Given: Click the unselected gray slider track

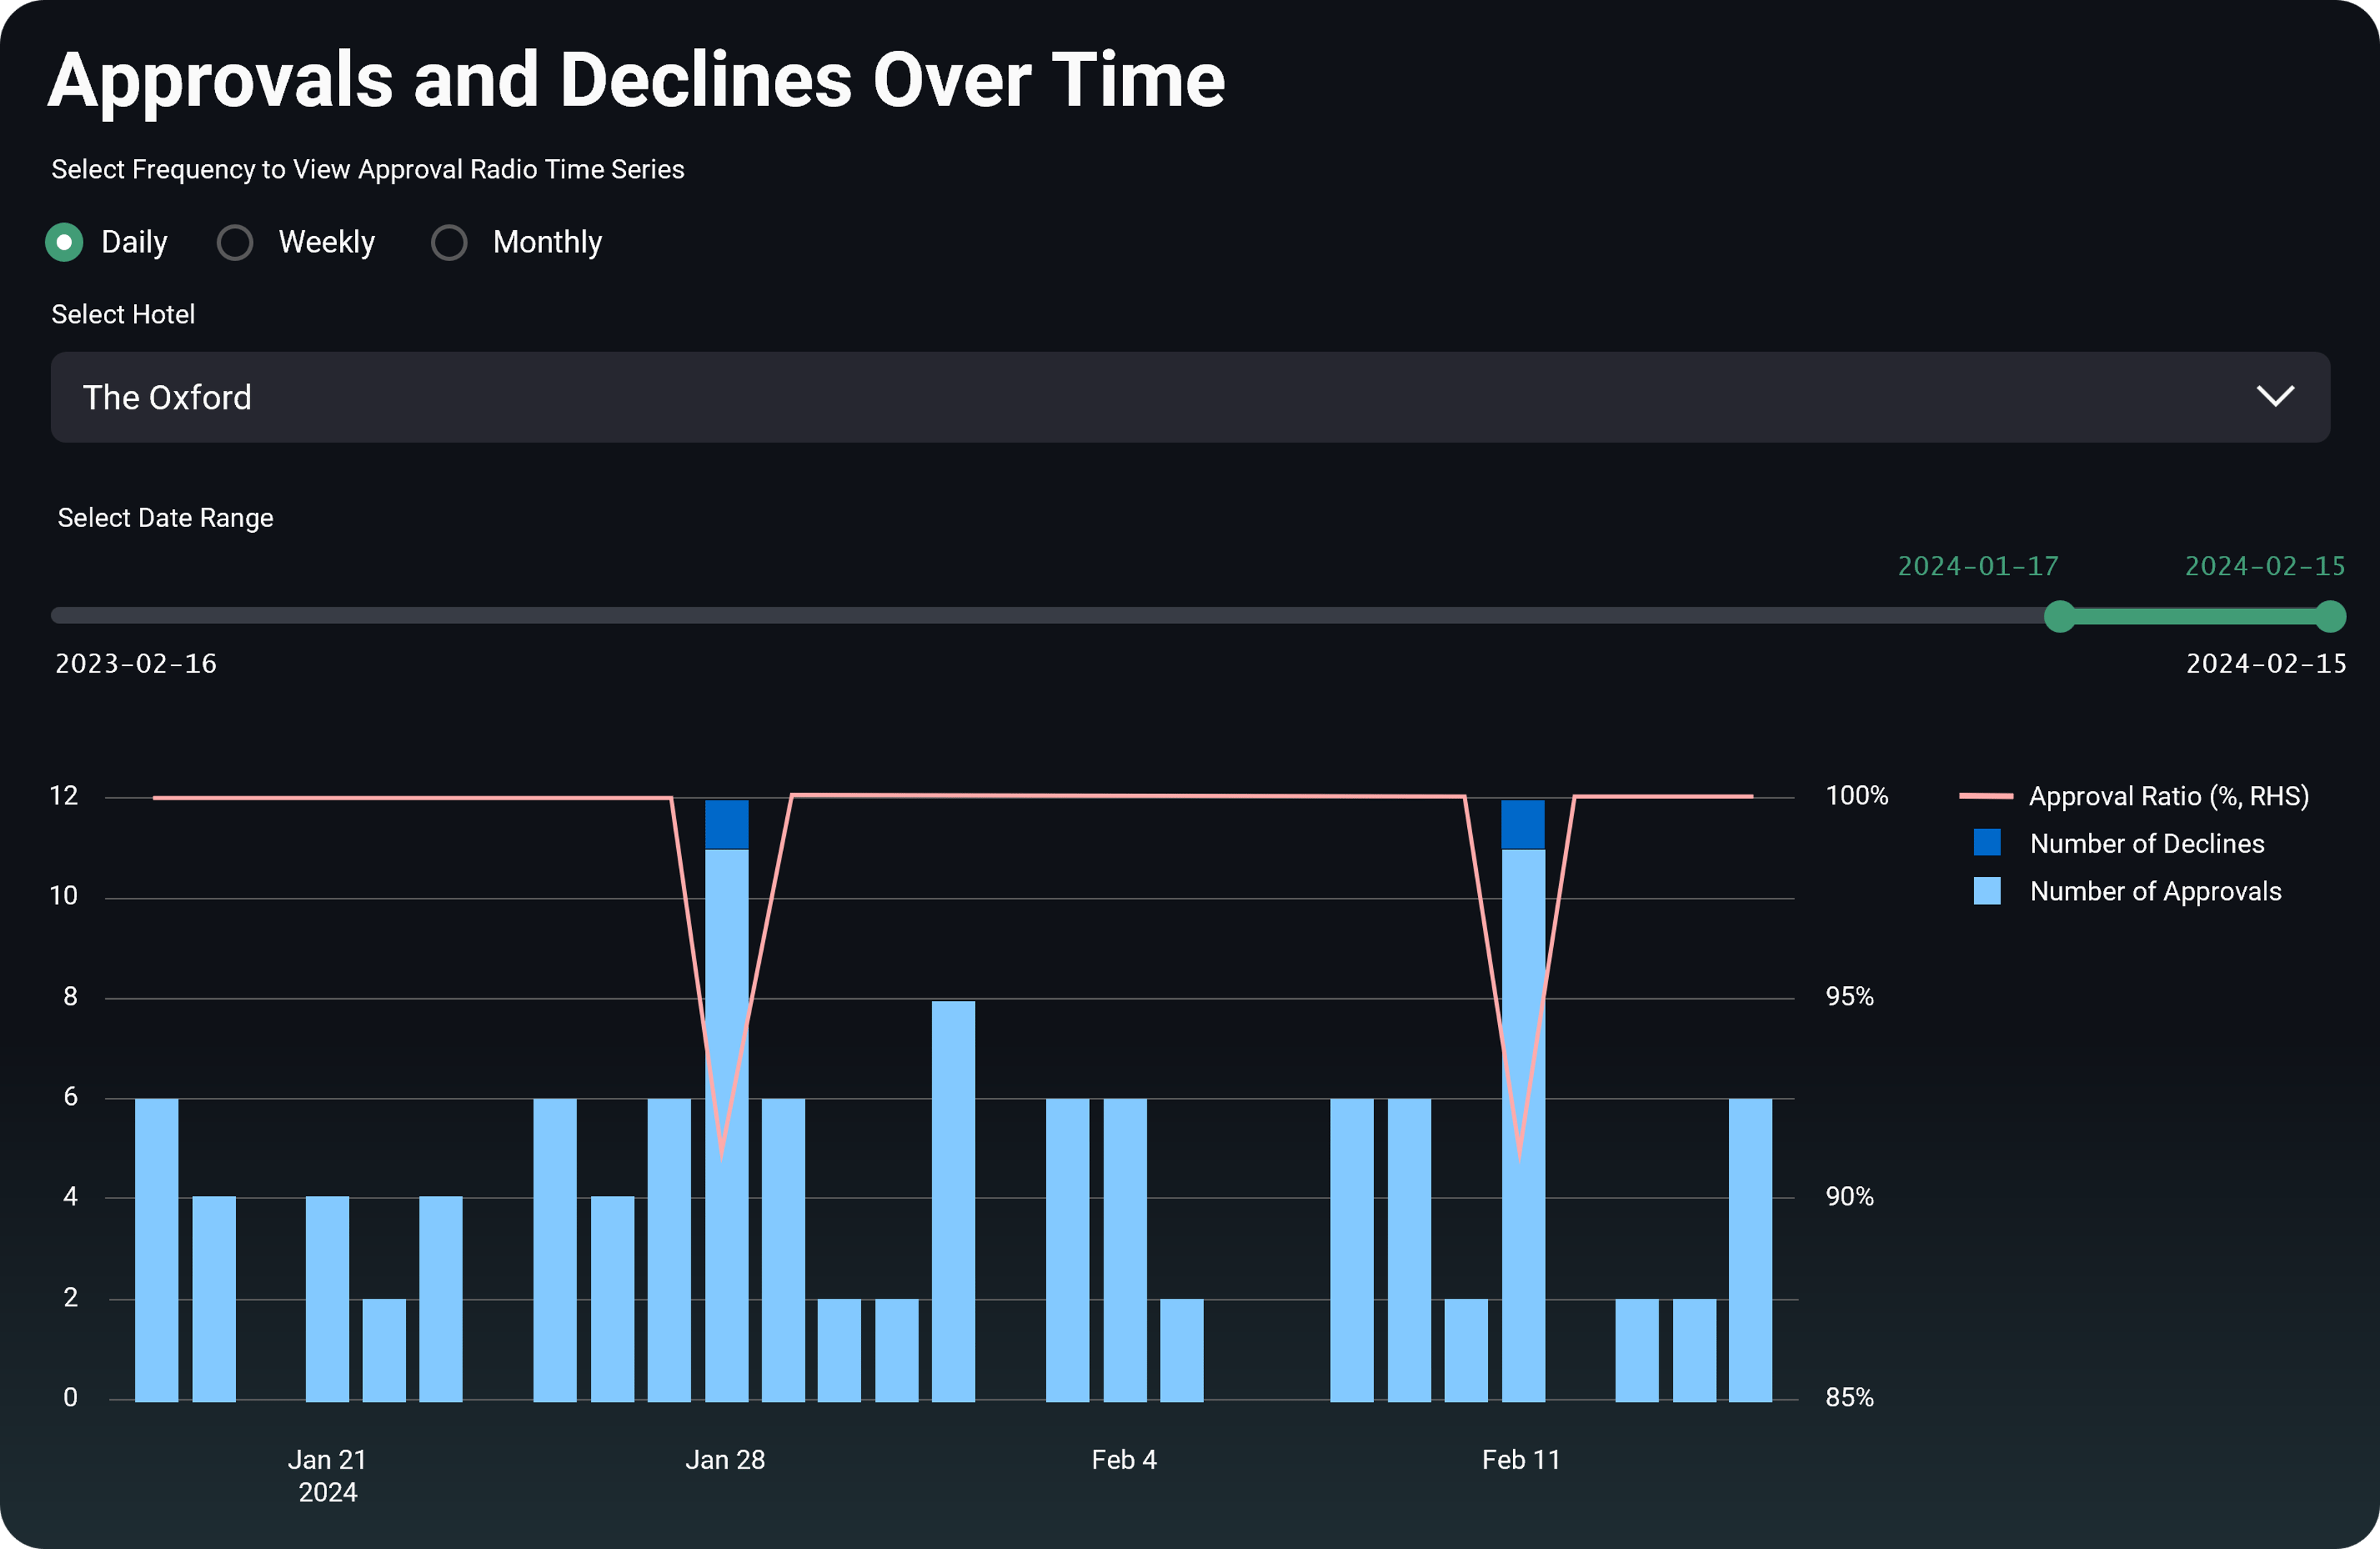Looking at the screenshot, I should click(1000, 616).
